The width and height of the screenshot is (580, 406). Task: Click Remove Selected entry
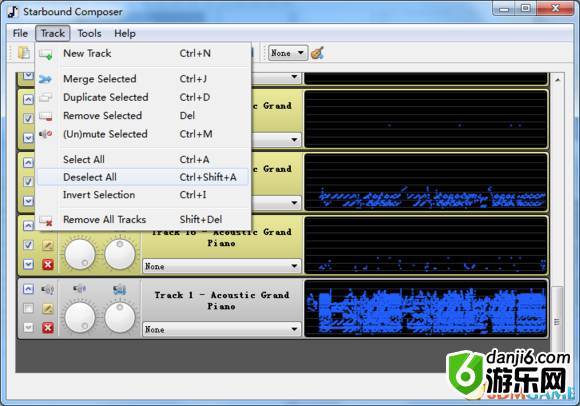tap(143, 116)
